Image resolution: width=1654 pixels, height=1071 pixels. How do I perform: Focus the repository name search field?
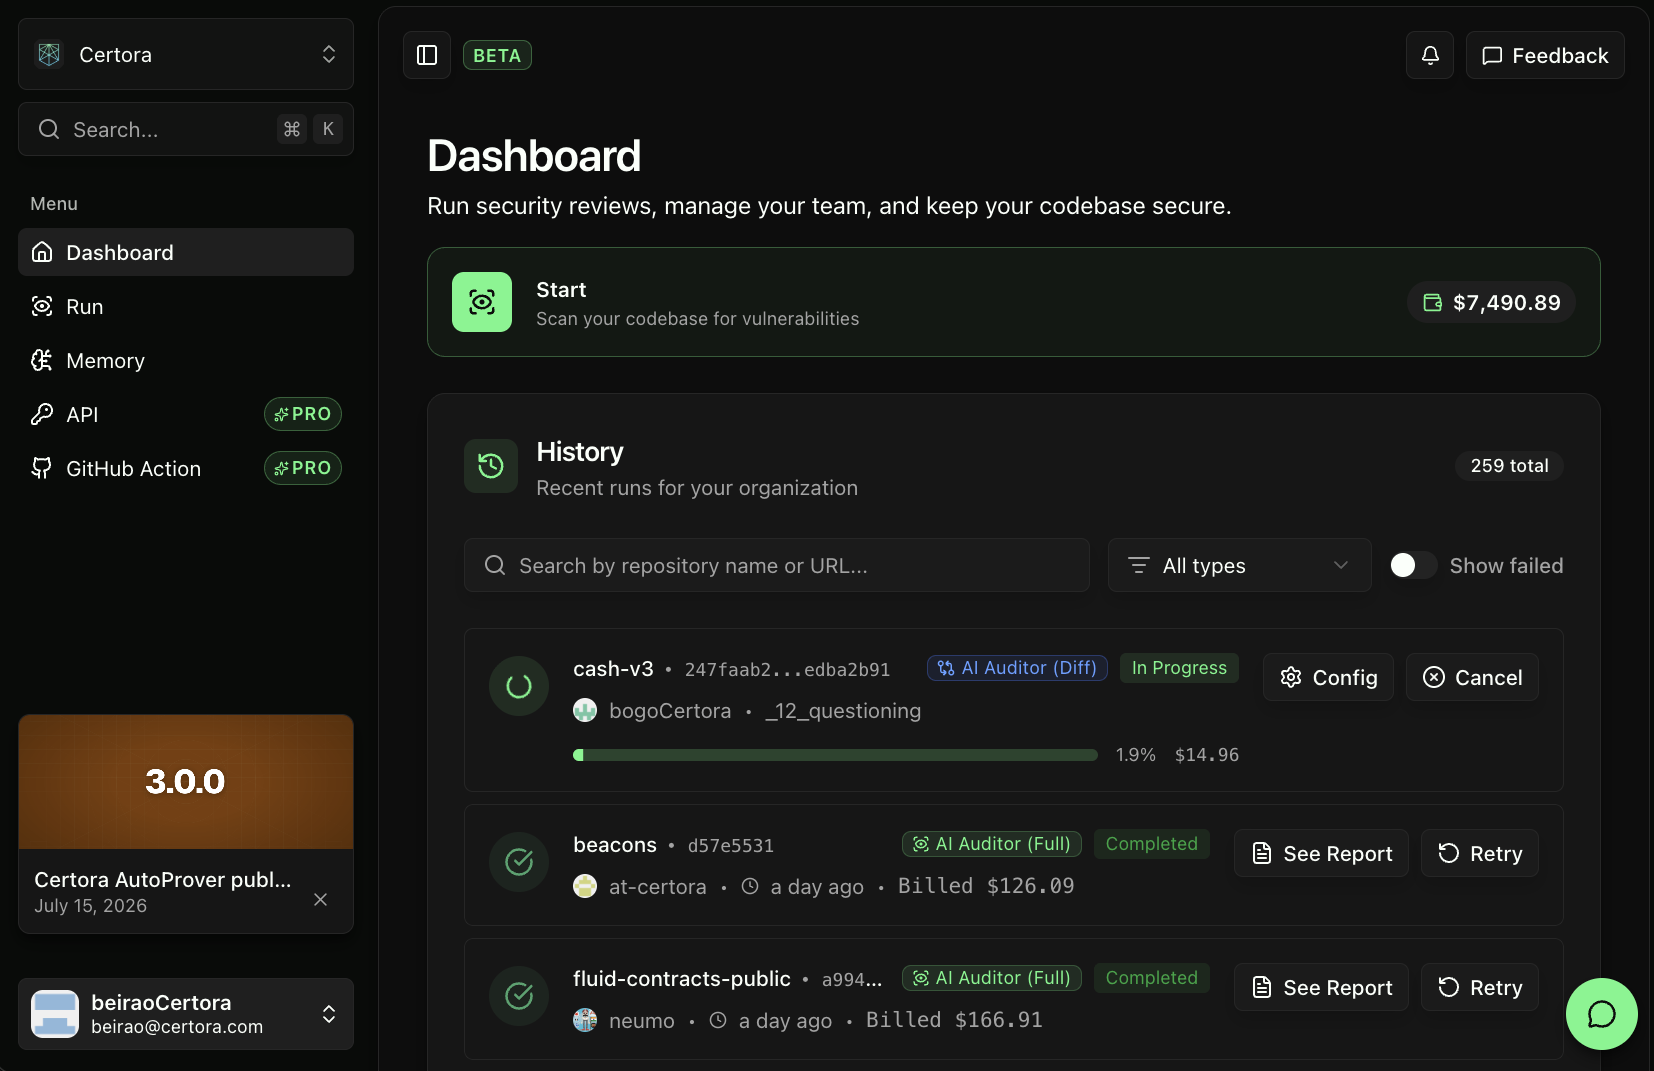[x=777, y=565]
